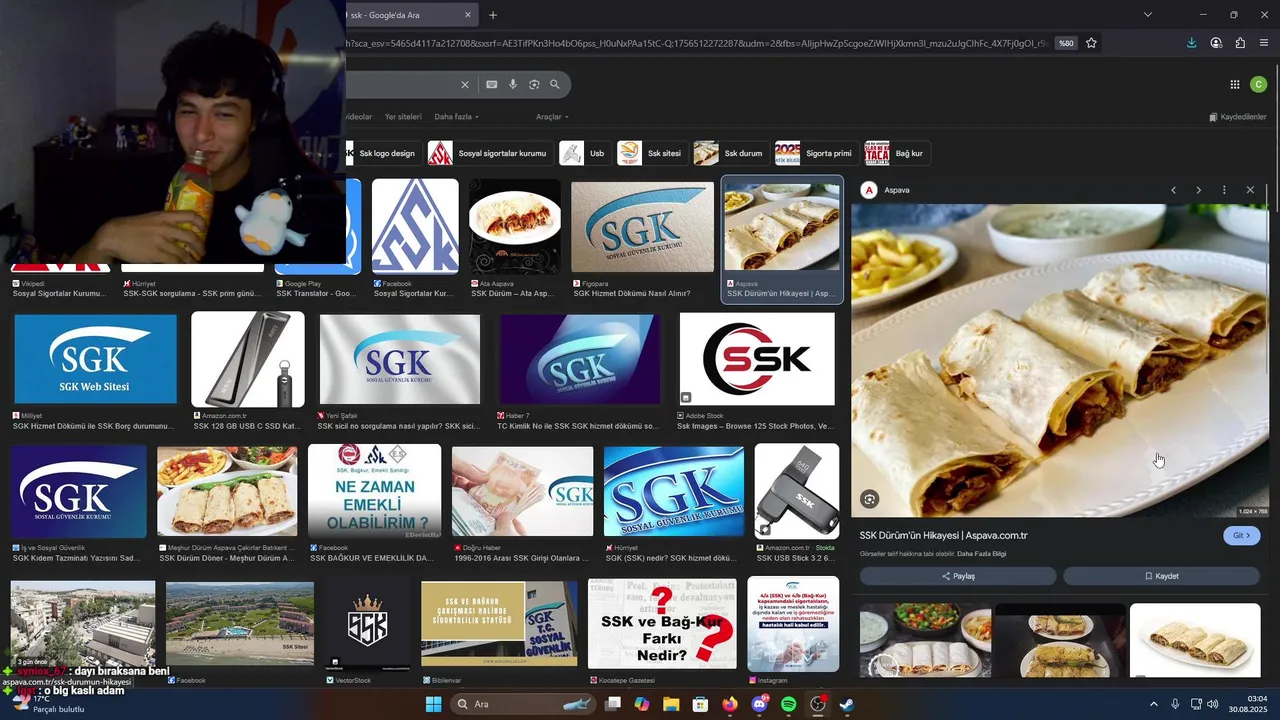This screenshot has height=720, width=1280.
Task: Select the Ssk logo design chip
Action: tap(382, 153)
